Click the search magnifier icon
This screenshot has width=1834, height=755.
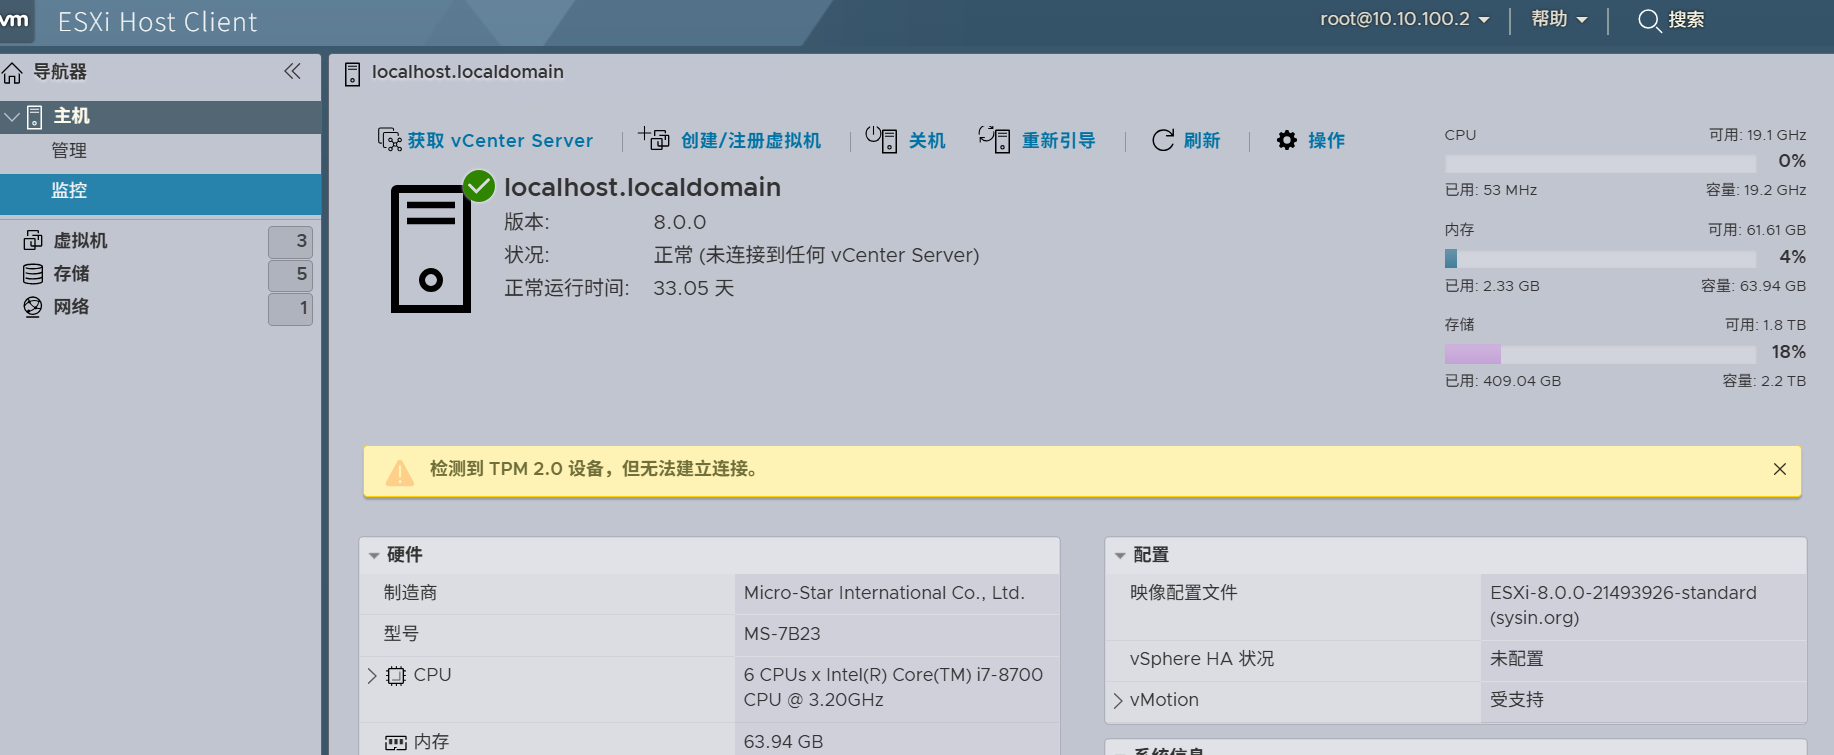(x=1650, y=21)
